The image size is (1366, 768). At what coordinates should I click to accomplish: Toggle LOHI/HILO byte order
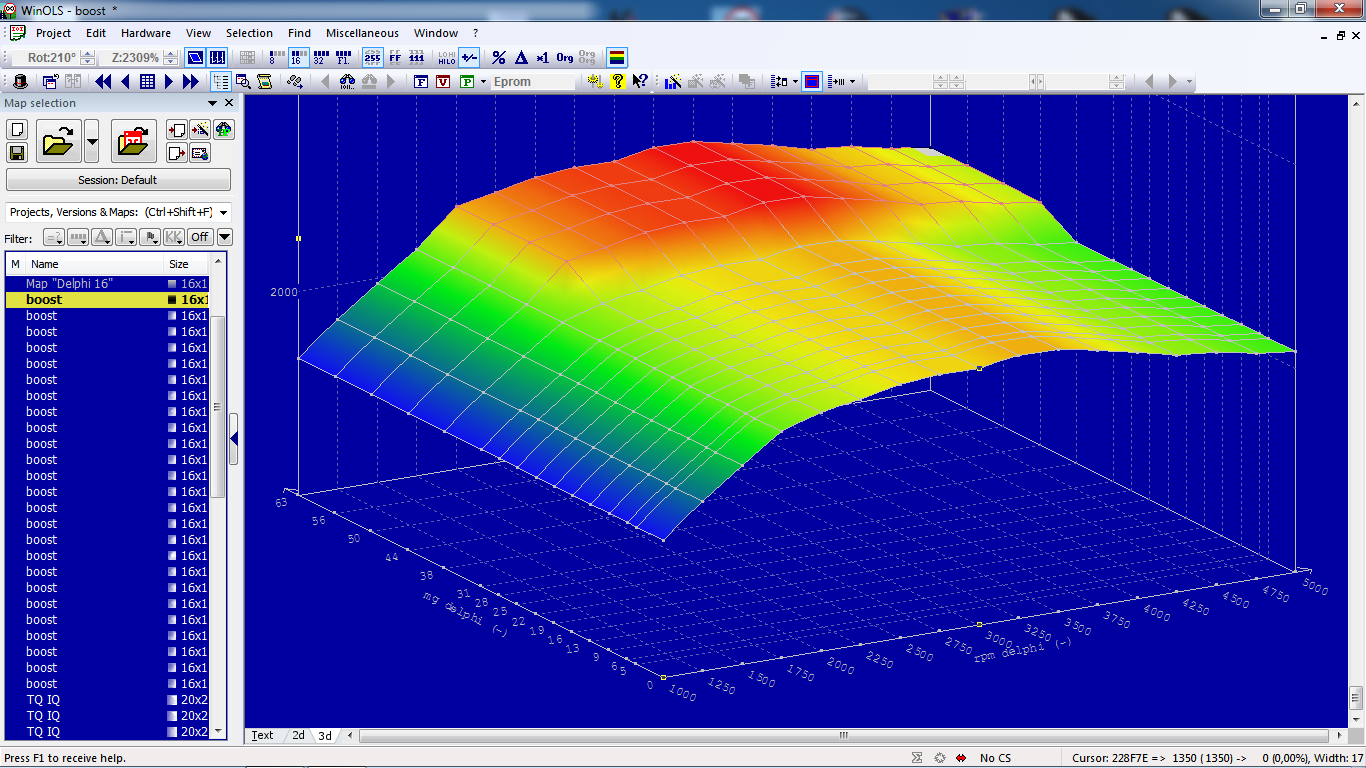tap(445, 57)
